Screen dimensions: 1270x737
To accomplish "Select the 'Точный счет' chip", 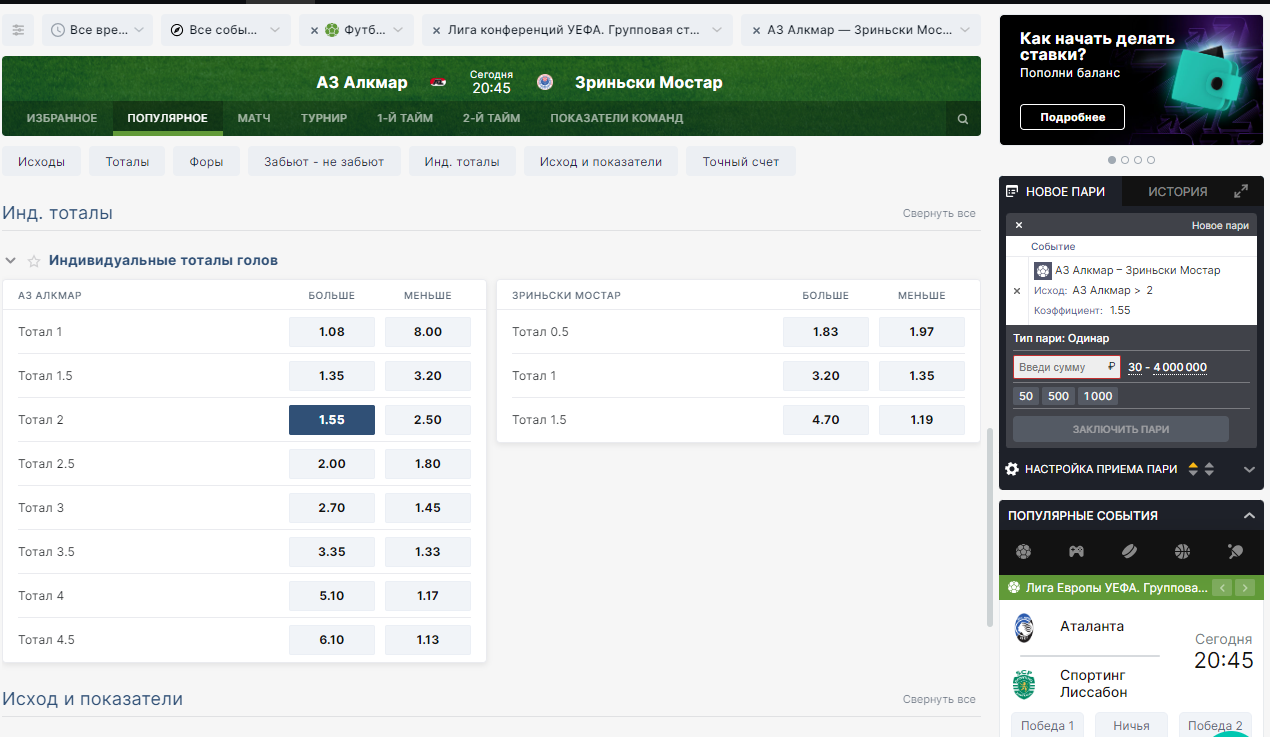I will 741,161.
